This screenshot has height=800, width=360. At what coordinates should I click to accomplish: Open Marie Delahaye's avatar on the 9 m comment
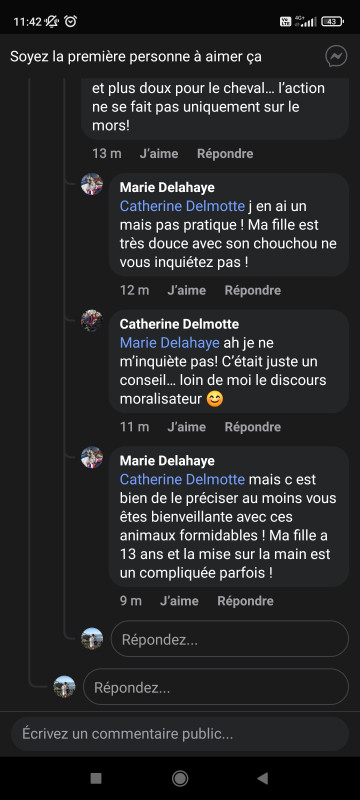(92, 457)
